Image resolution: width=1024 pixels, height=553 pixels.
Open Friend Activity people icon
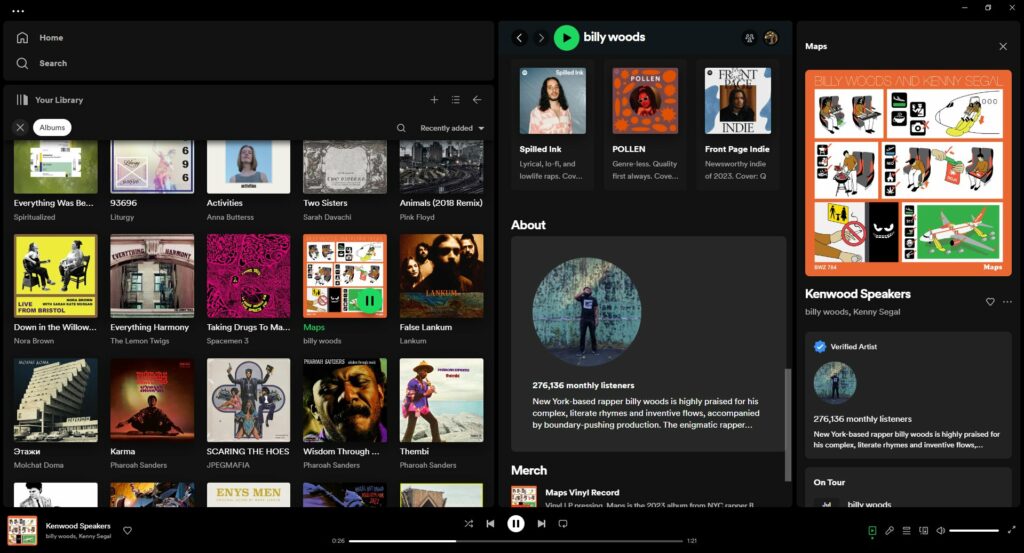click(750, 38)
